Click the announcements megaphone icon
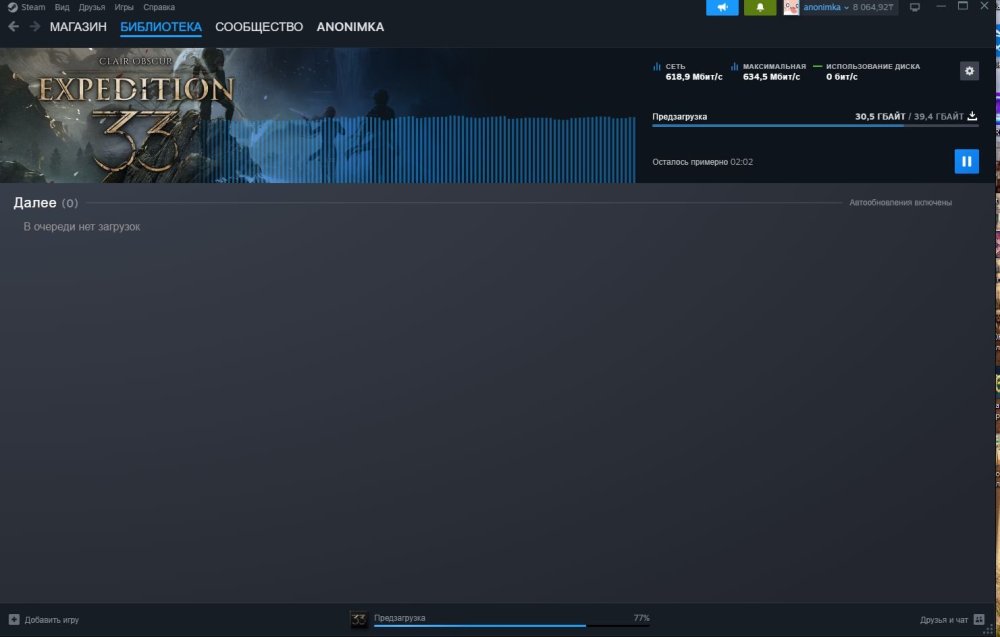Screen dimensions: 1000x637 [x=722, y=7]
